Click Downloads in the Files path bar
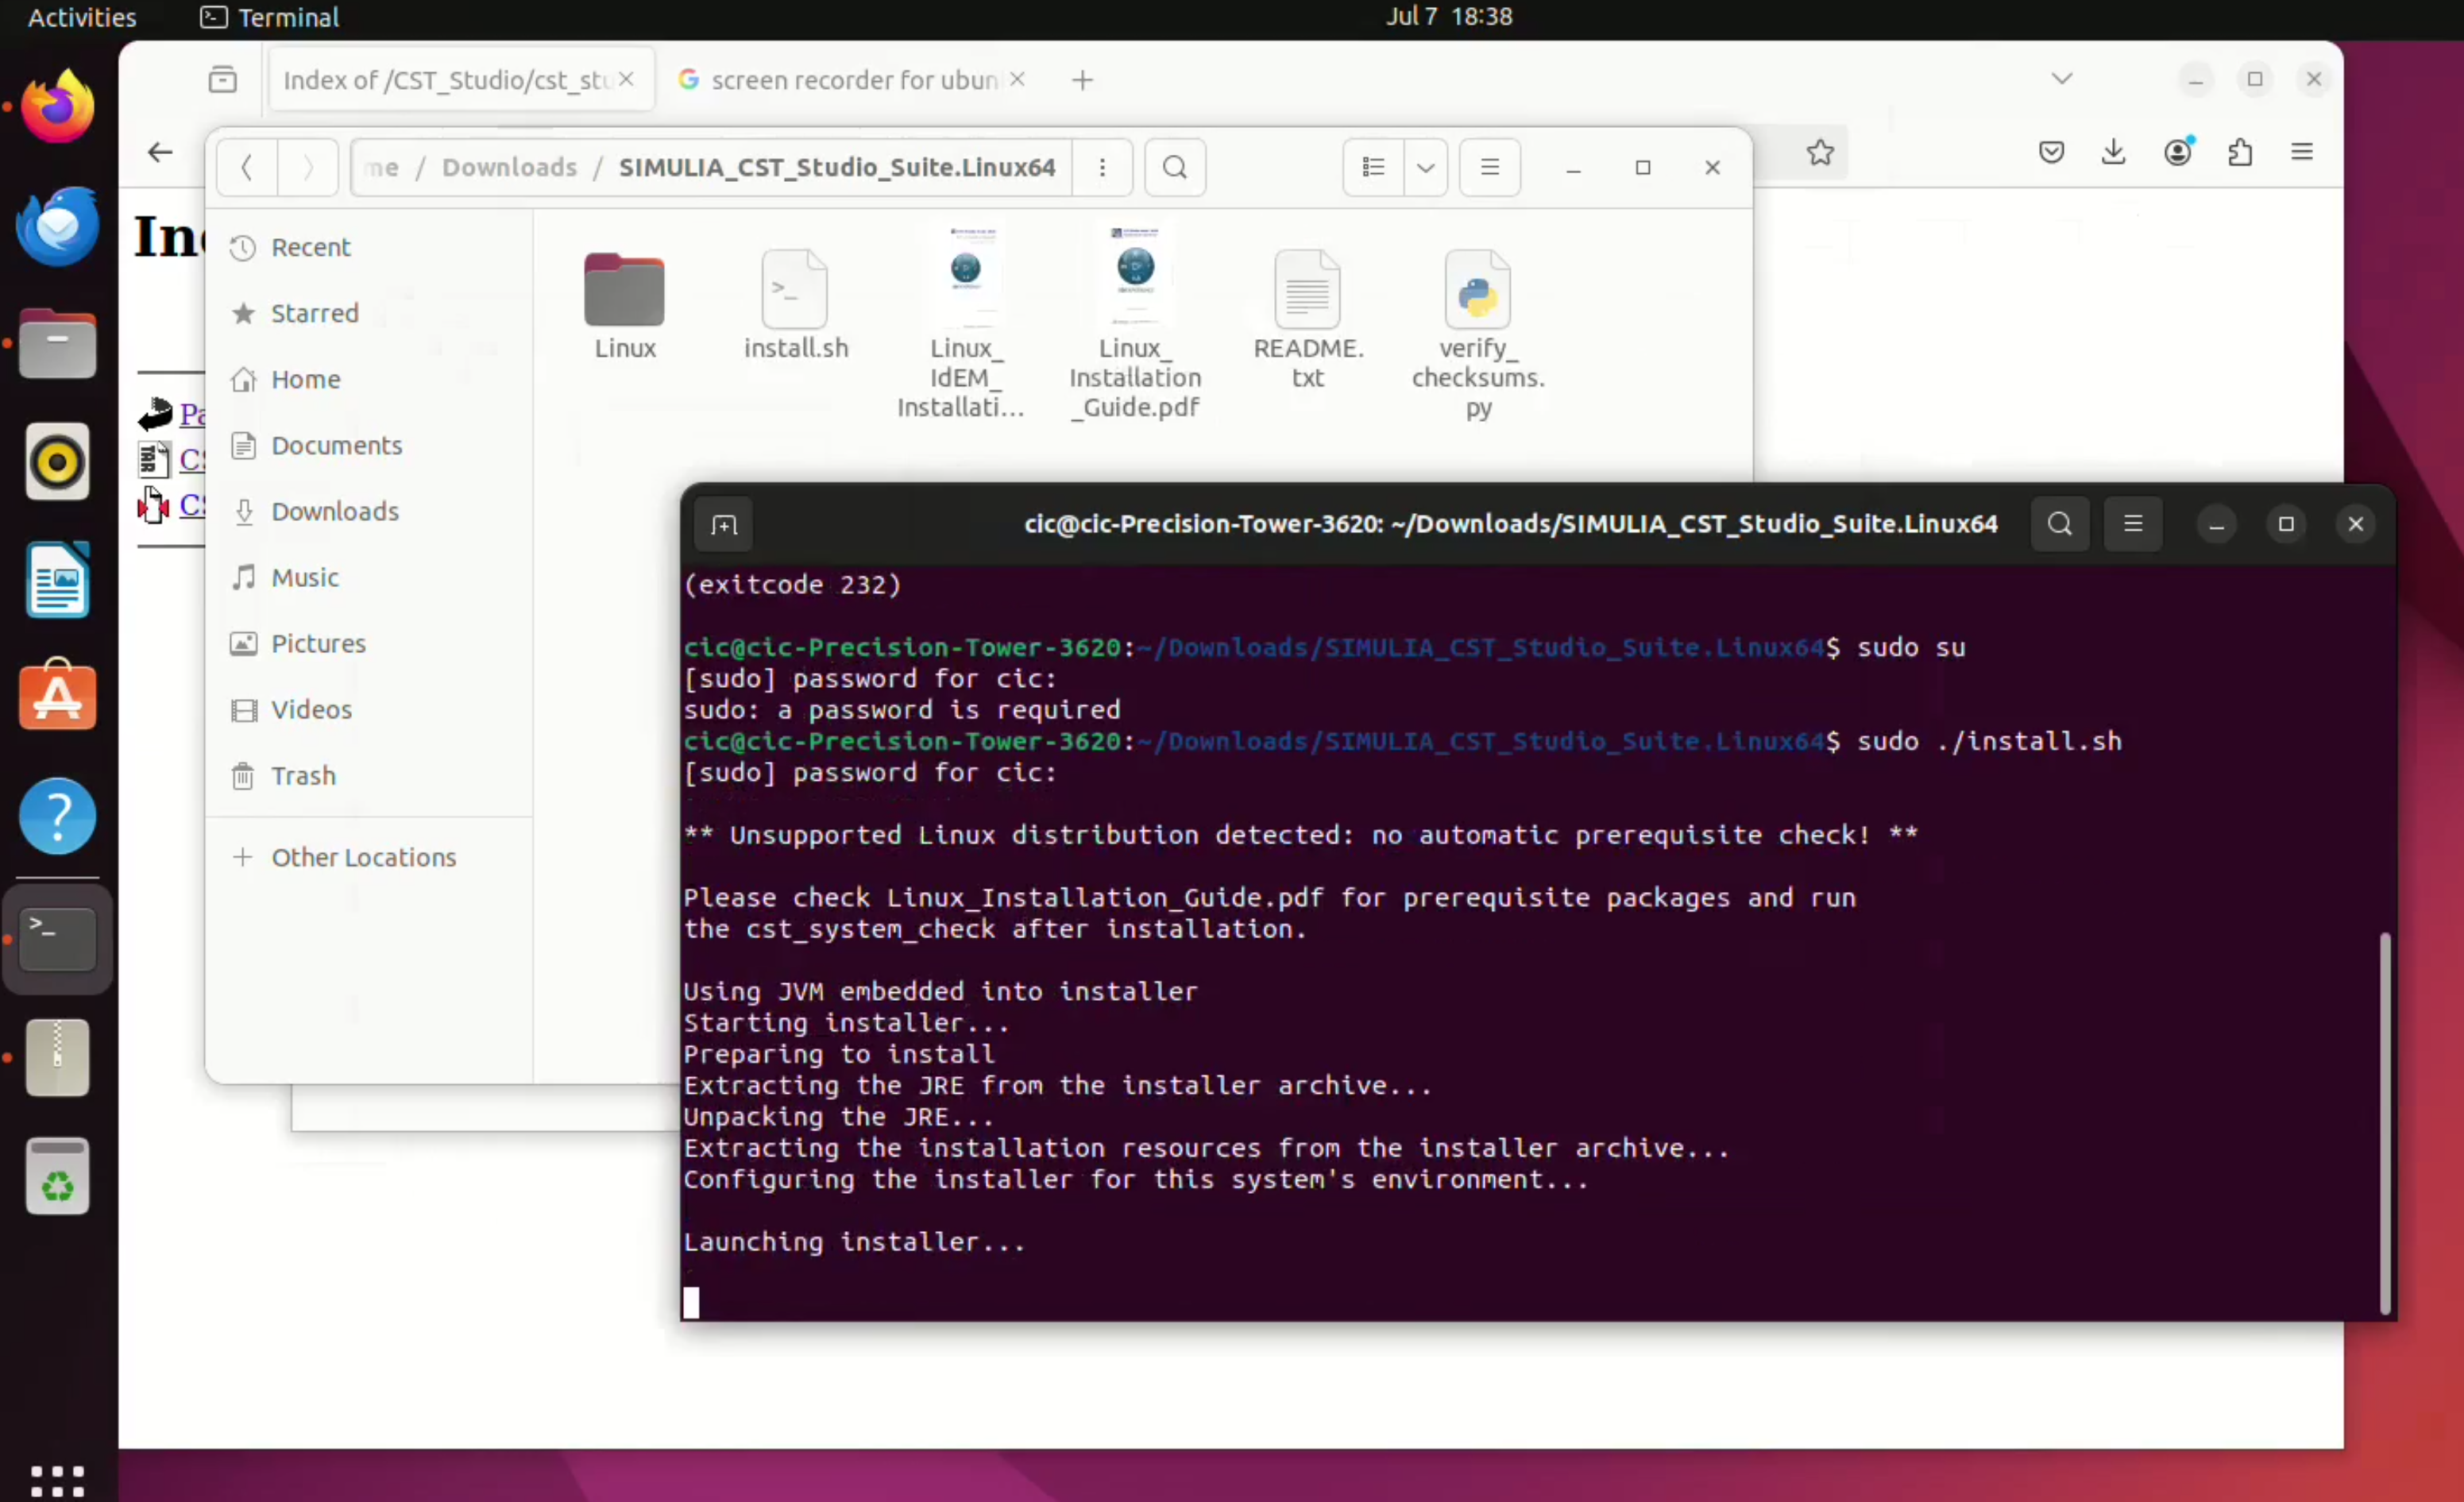This screenshot has height=1502, width=2464. pos(509,167)
